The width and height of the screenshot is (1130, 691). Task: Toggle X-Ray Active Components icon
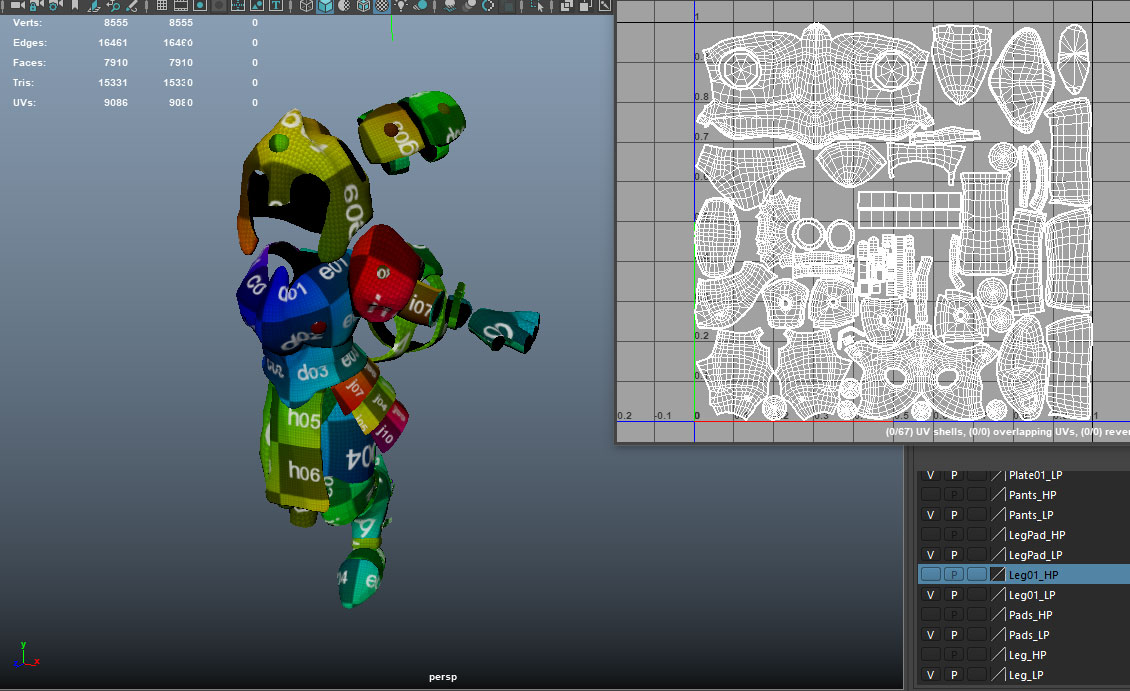tap(585, 6)
